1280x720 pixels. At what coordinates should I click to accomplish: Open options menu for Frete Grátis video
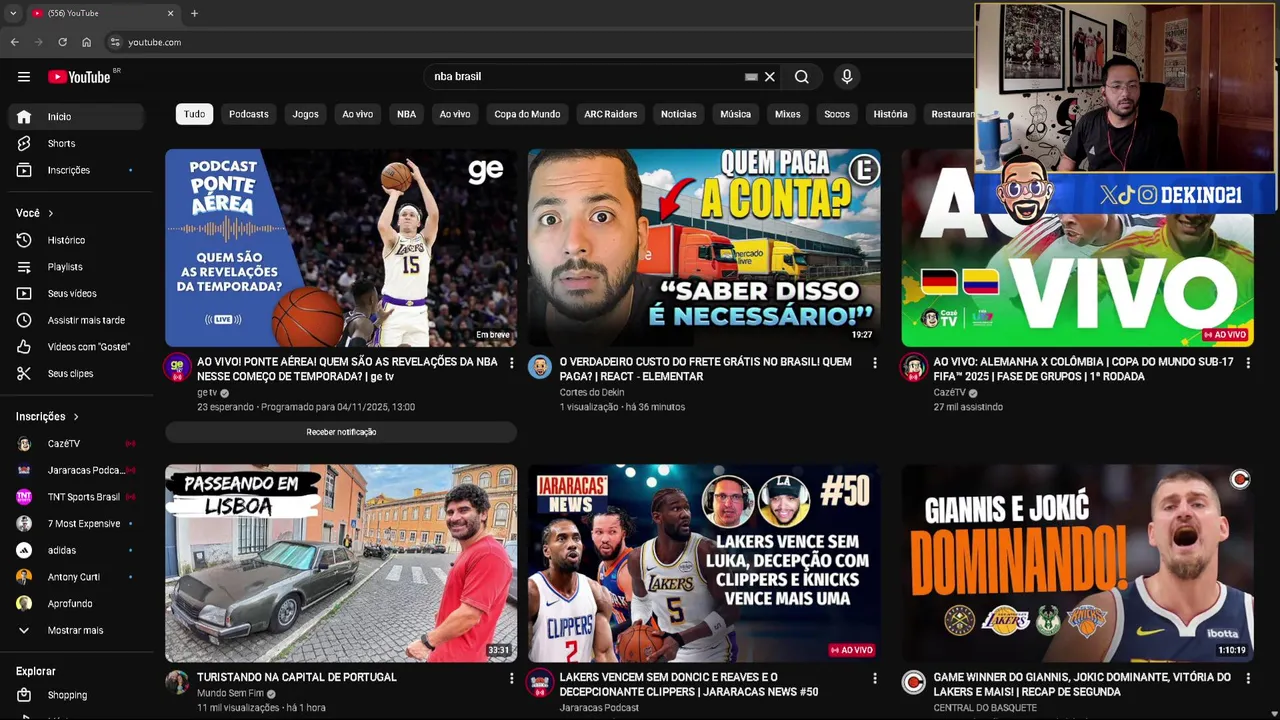pos(874,363)
